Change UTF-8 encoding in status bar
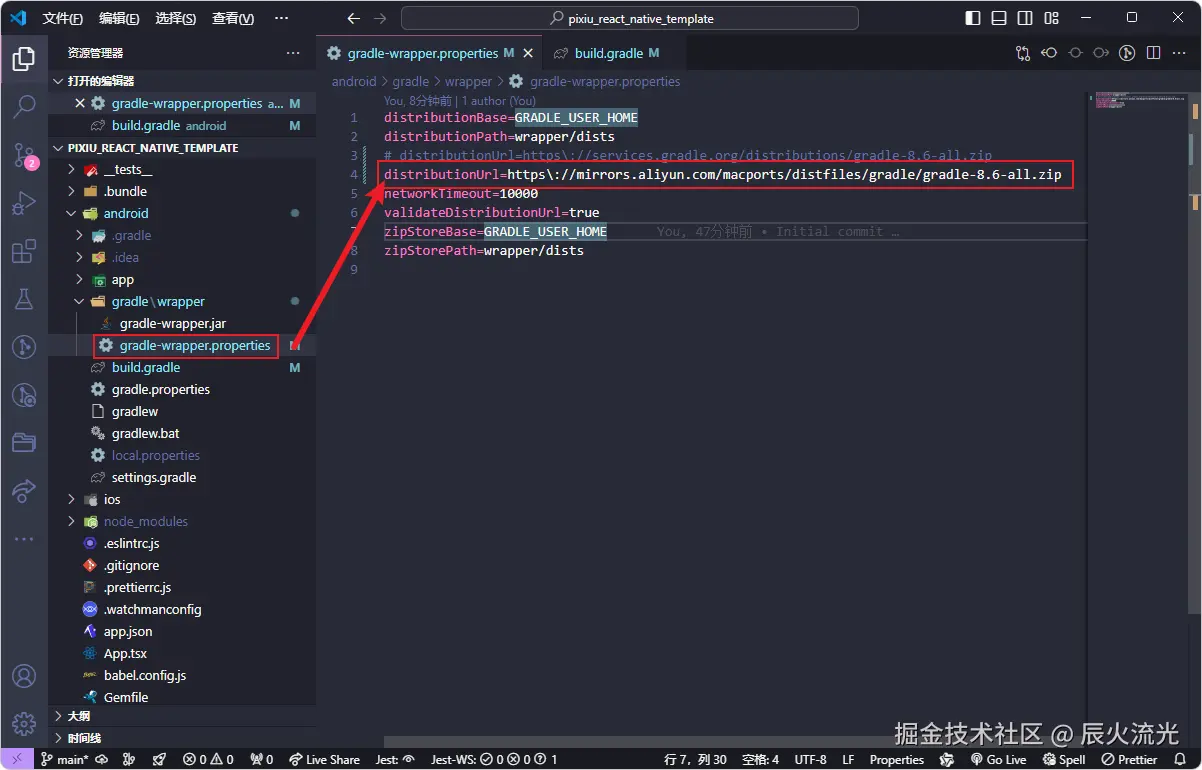This screenshot has height=770, width=1202. pyautogui.click(x=810, y=760)
